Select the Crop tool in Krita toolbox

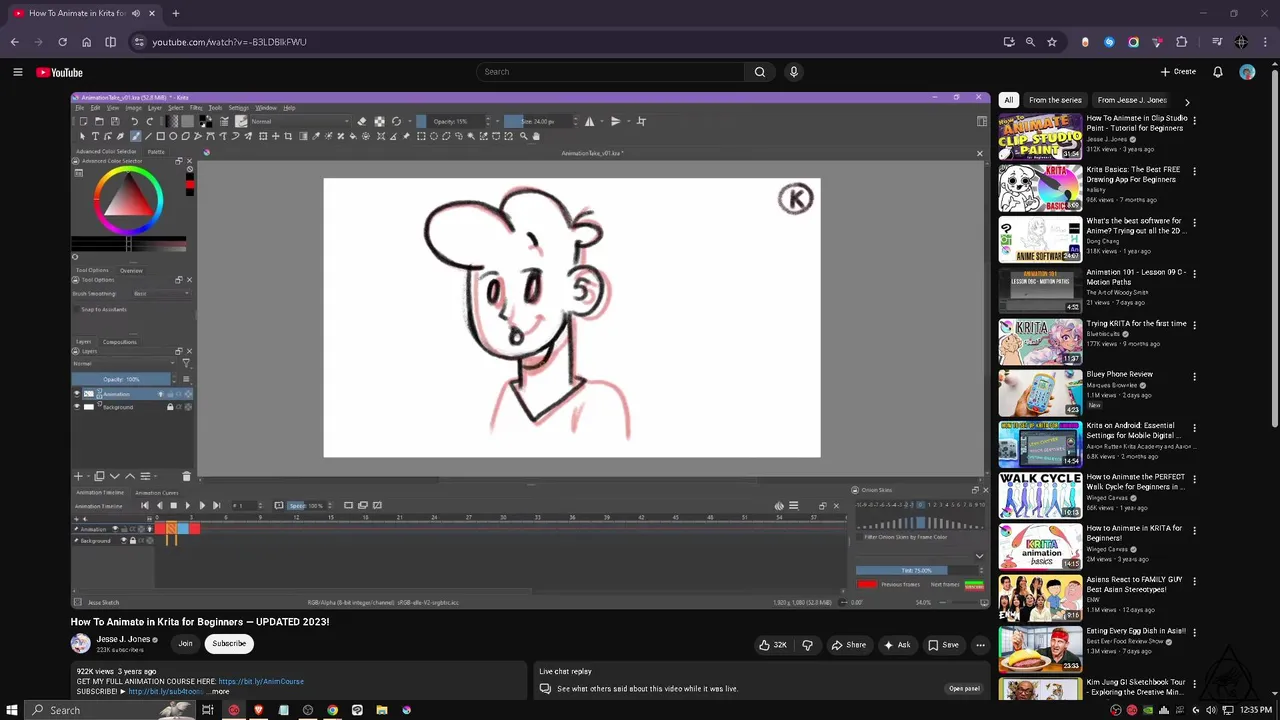(288, 136)
